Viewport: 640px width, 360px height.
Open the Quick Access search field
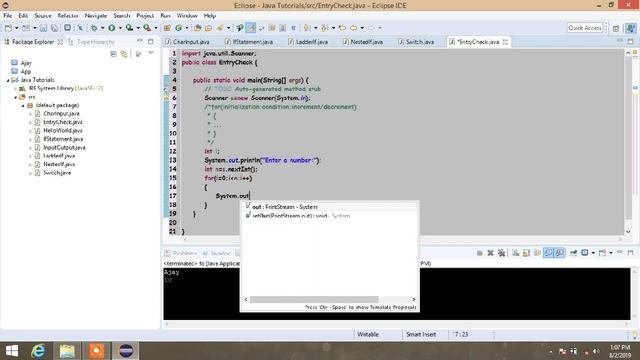tap(585, 28)
